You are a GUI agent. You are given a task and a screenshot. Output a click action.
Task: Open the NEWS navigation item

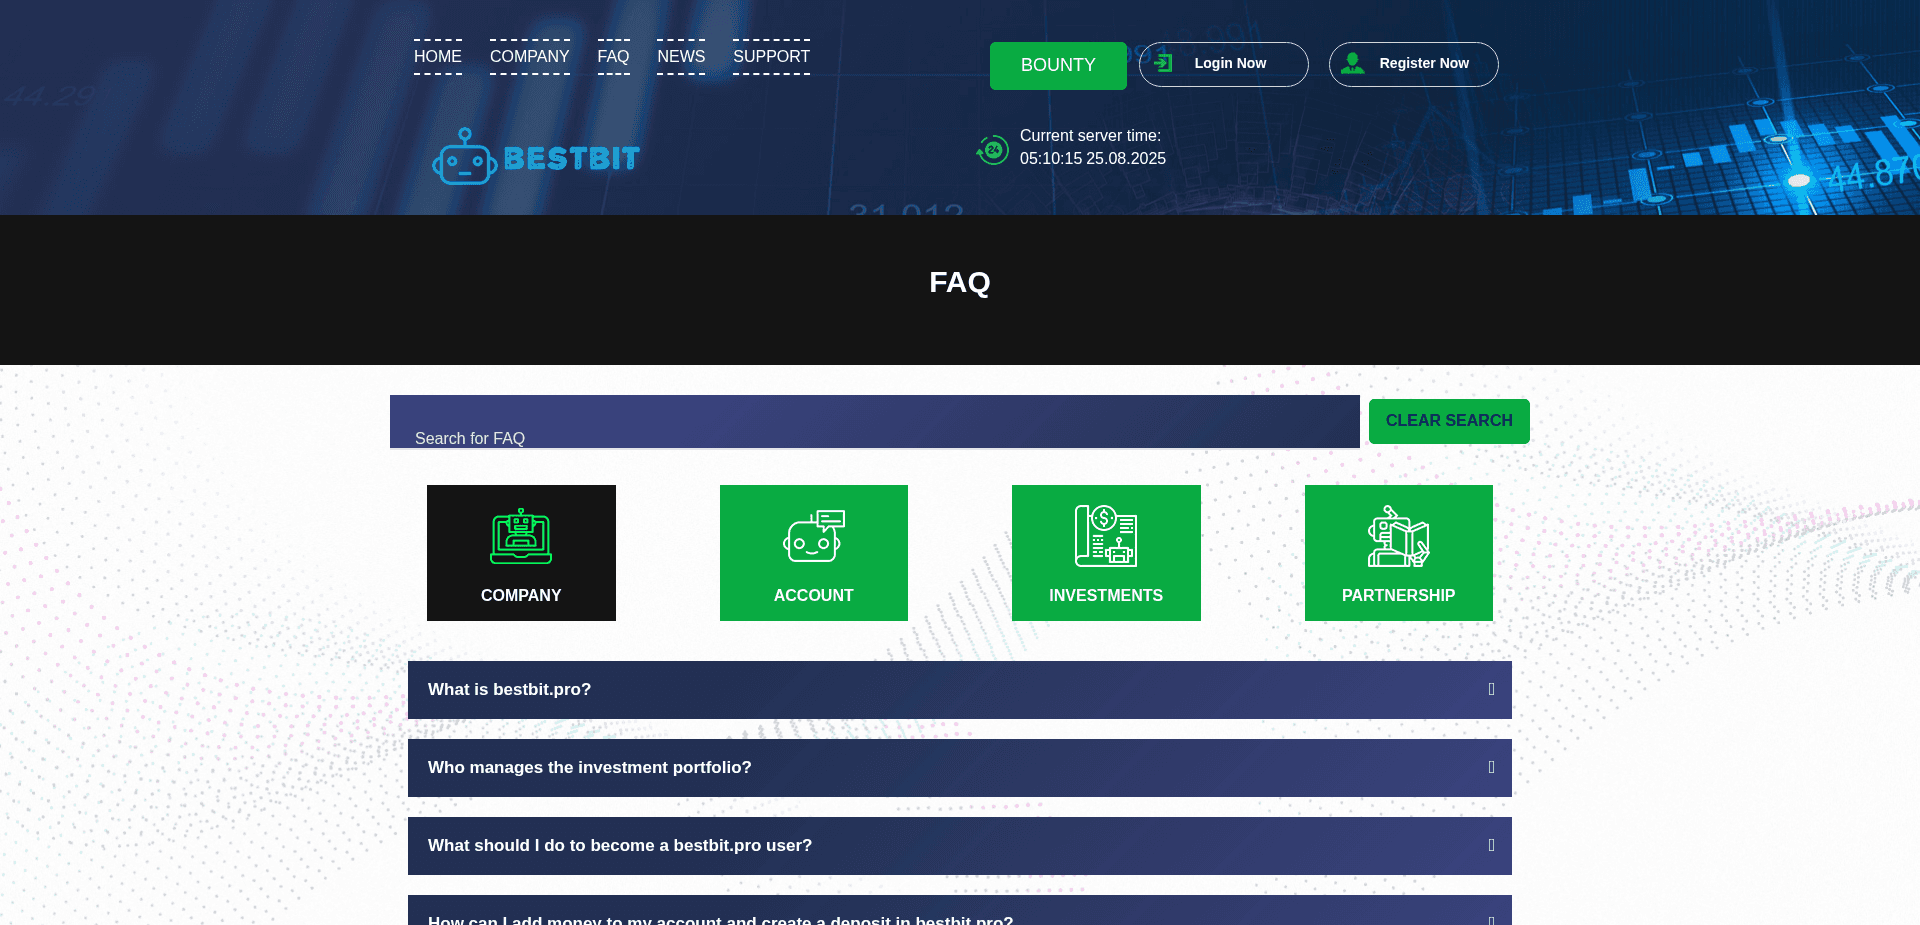pyautogui.click(x=681, y=57)
